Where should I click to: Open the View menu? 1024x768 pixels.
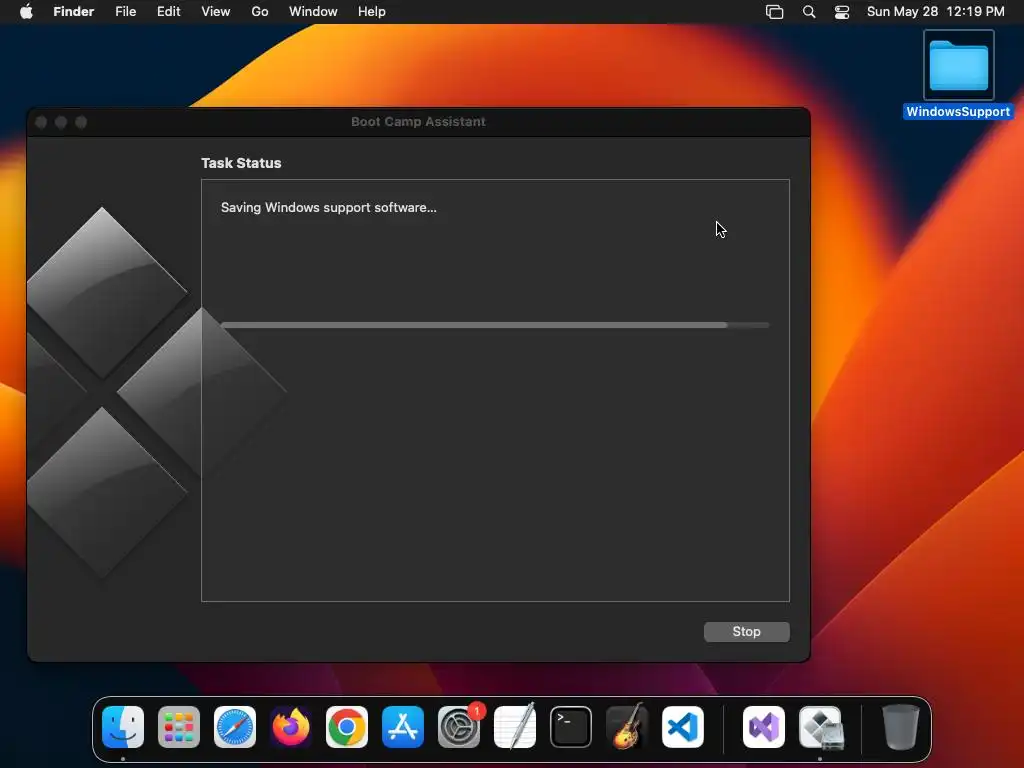[216, 12]
